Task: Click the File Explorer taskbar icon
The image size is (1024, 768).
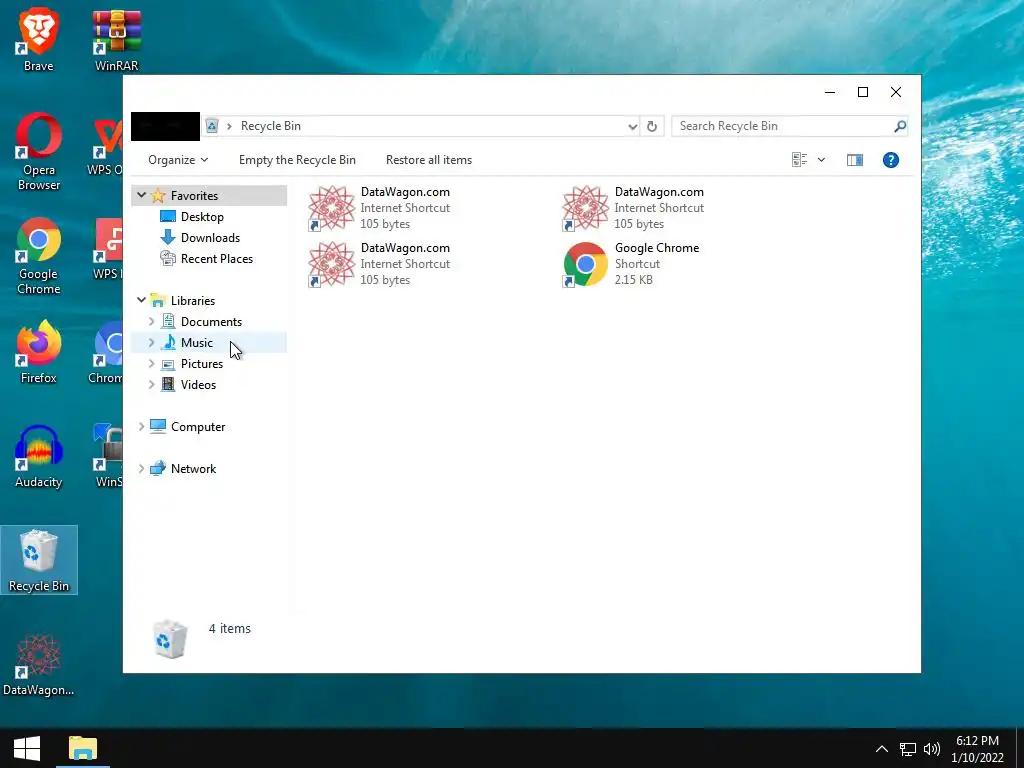Action: (83, 748)
